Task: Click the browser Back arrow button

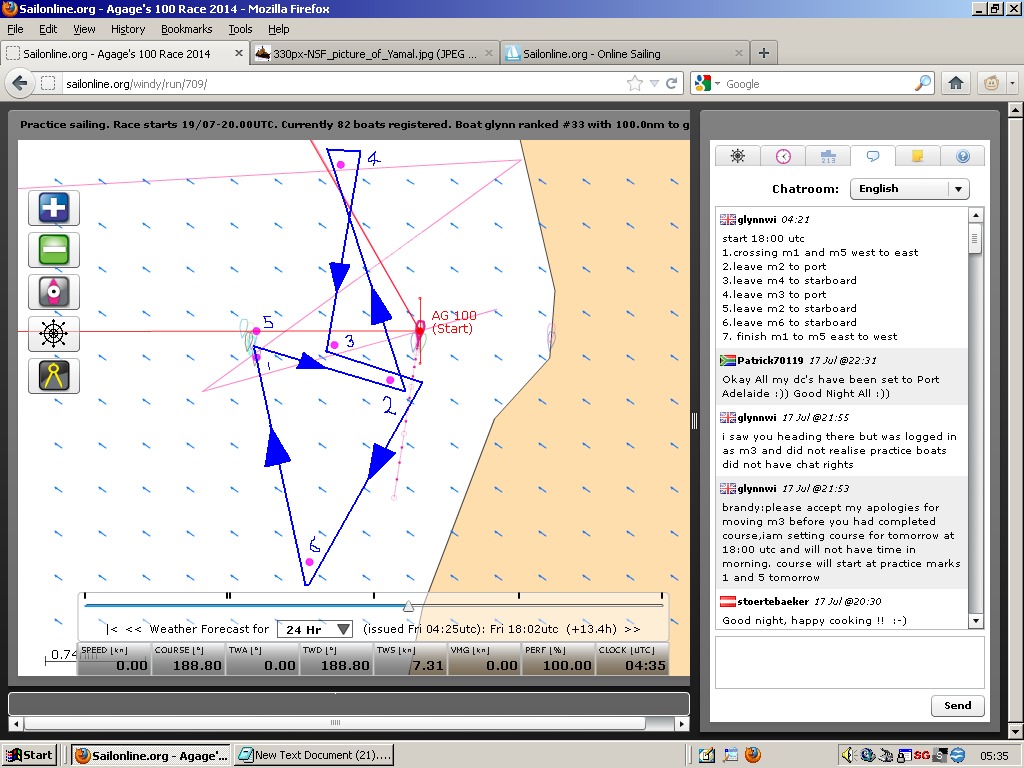Action: [x=20, y=84]
